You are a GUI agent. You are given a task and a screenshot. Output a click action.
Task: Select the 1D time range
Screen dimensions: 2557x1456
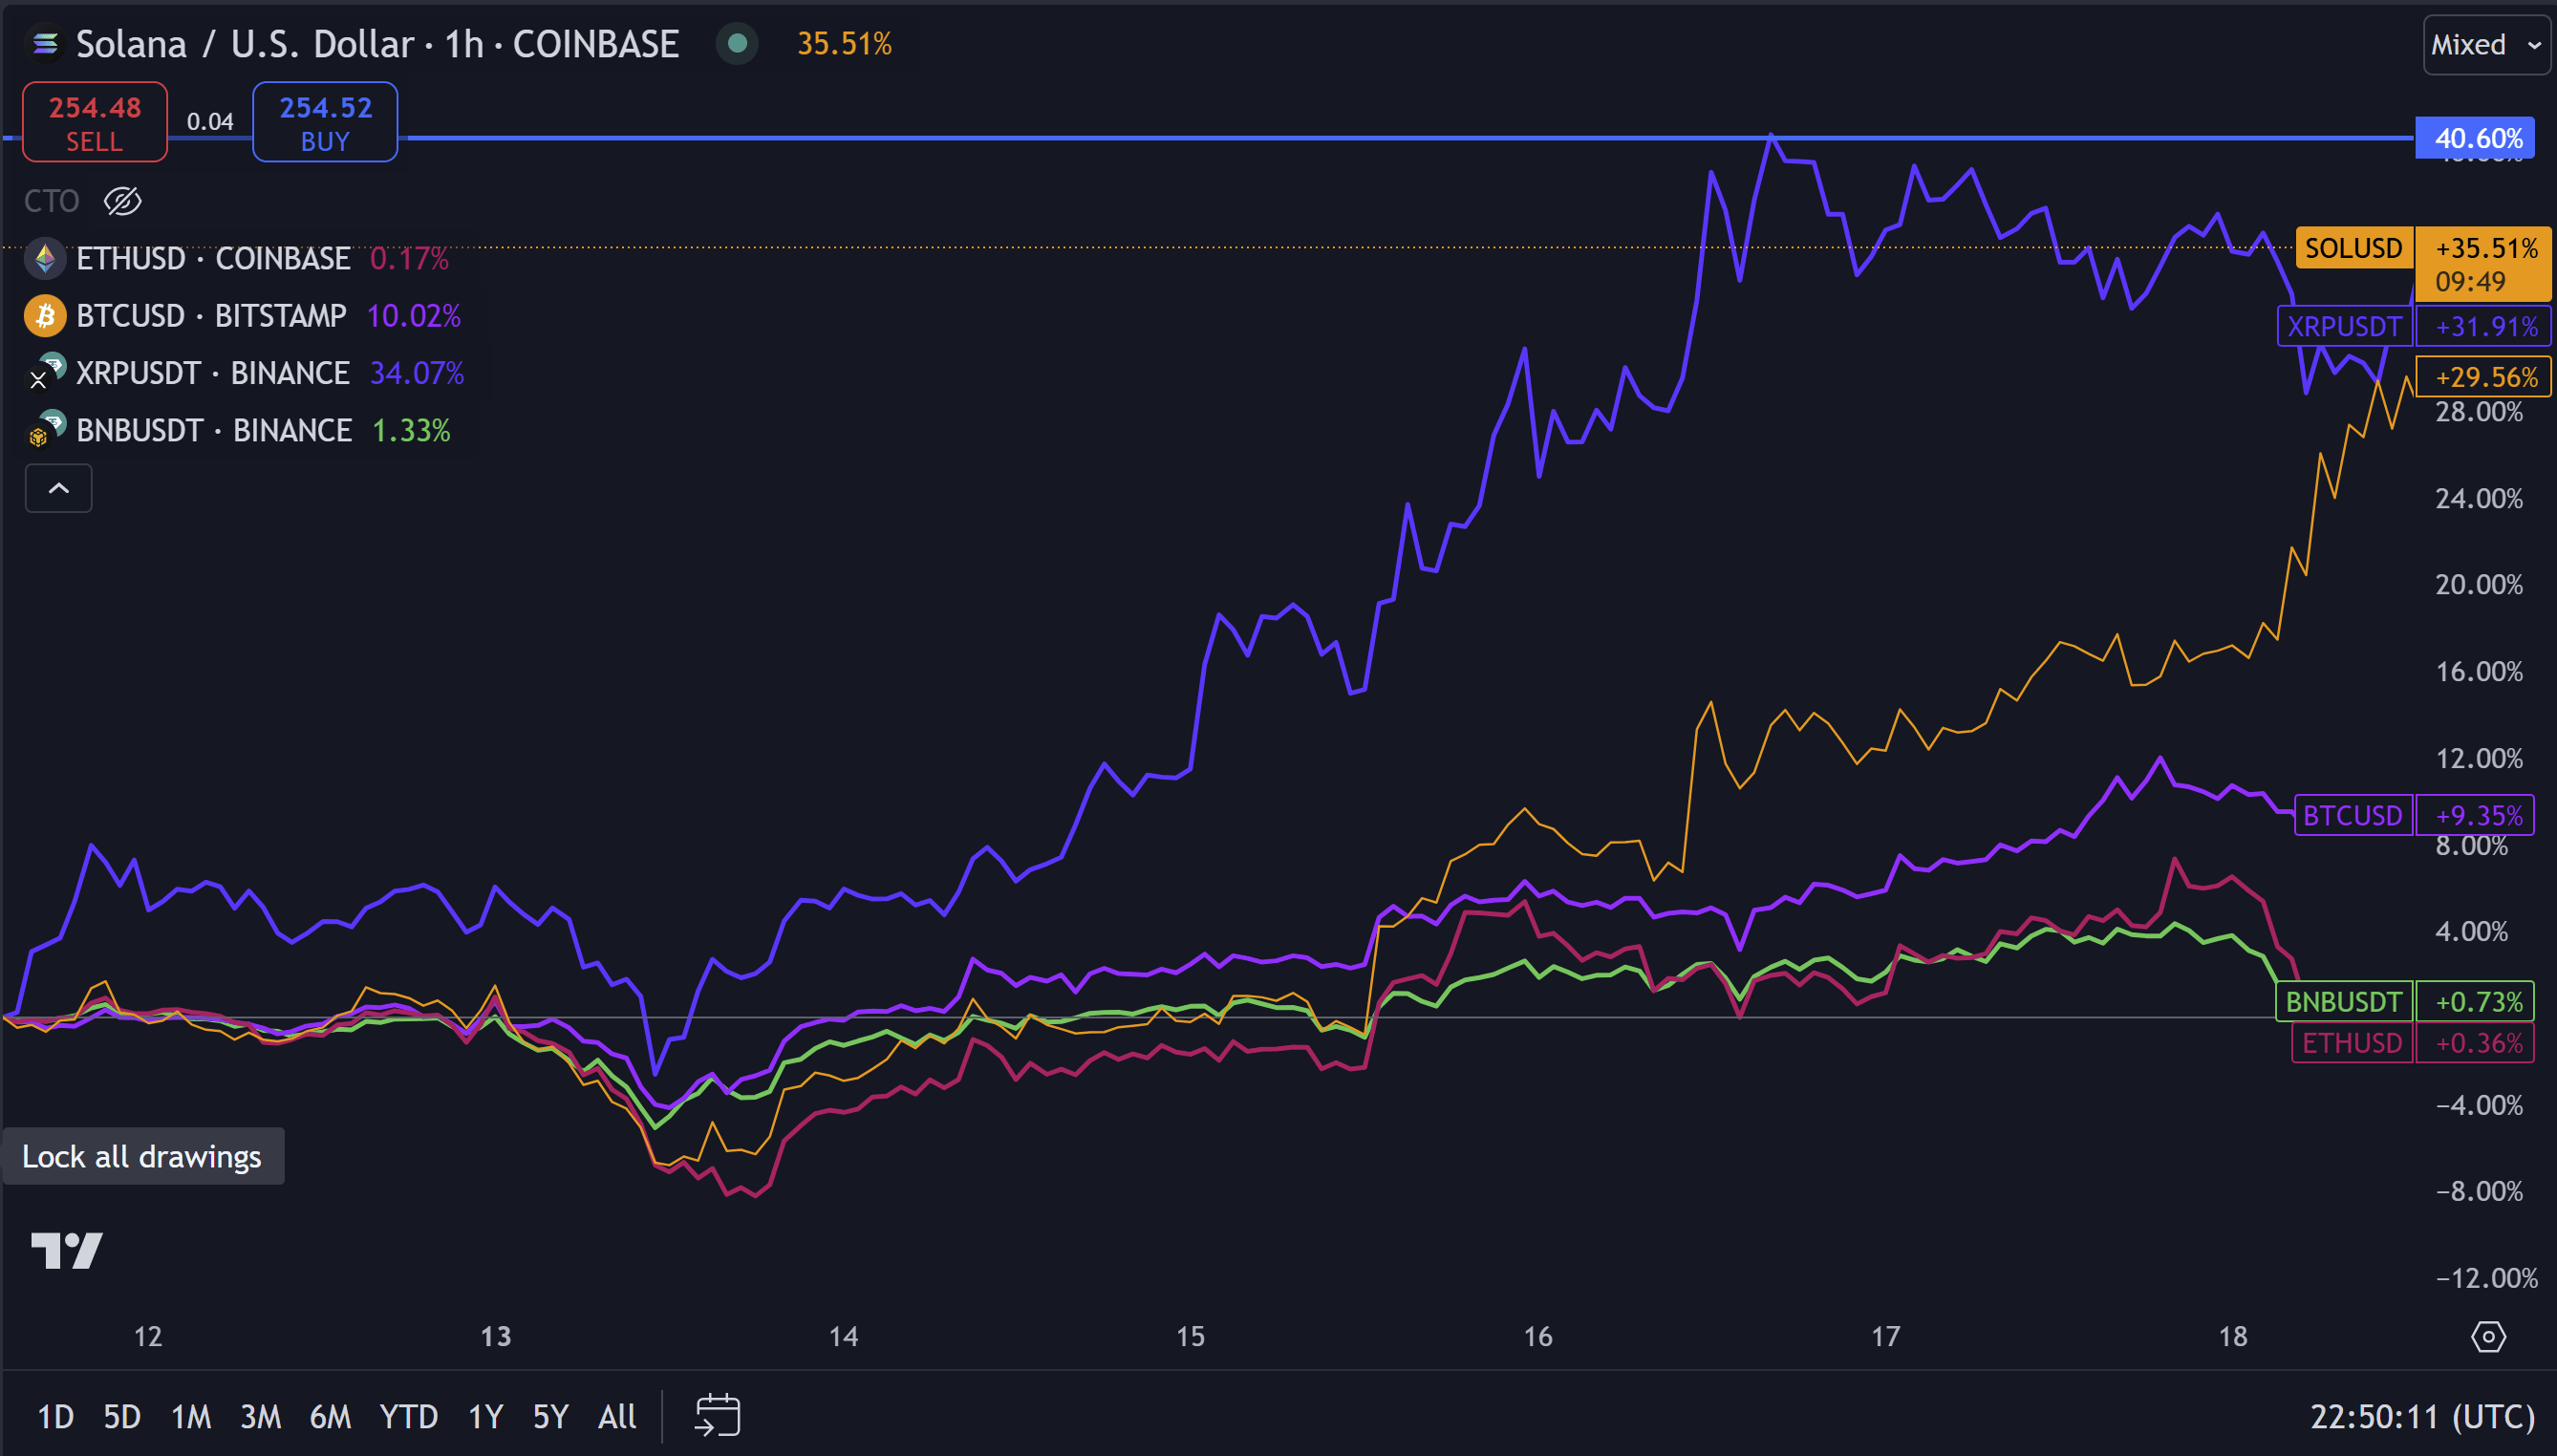55,1417
